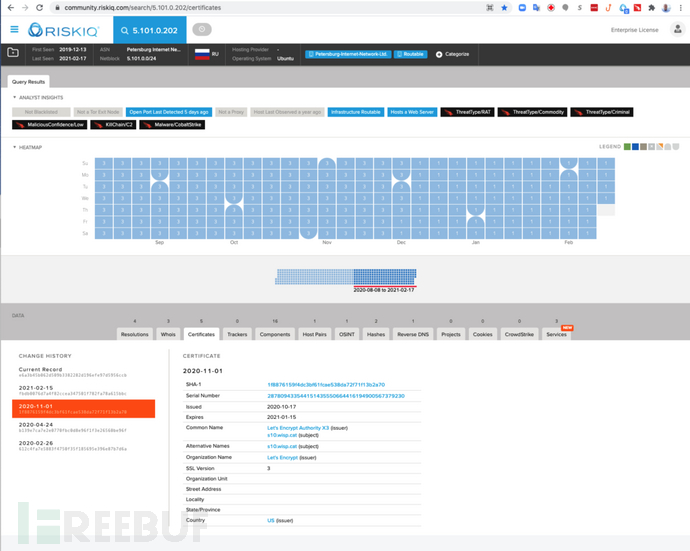This screenshot has height=551, width=690.
Task: Open the Trackers tab
Action: tap(237, 334)
